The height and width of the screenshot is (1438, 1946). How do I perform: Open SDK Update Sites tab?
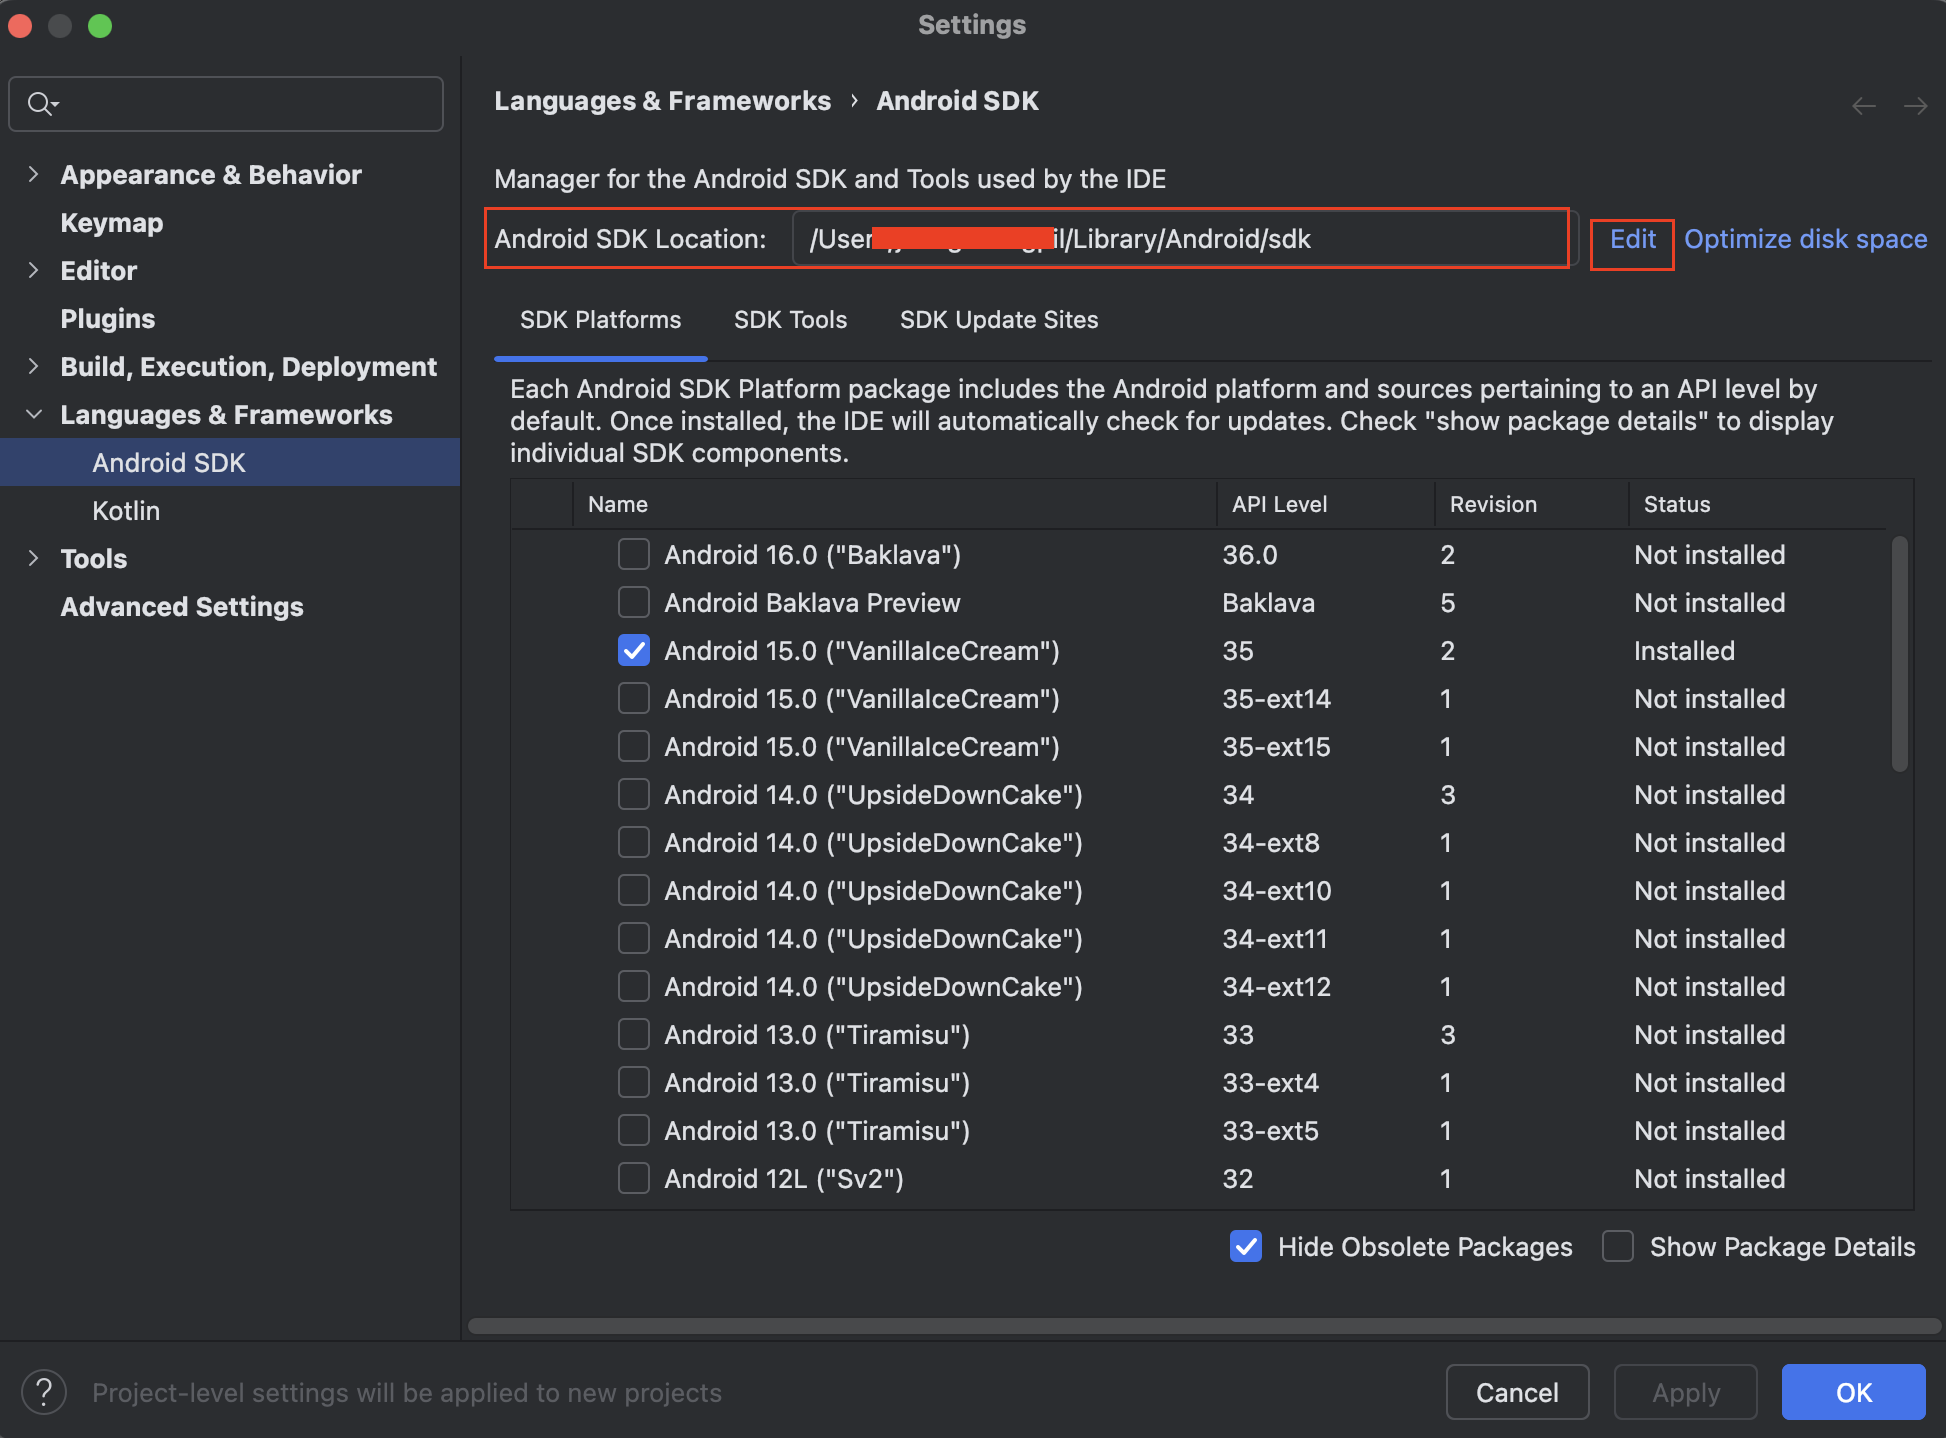coord(998,320)
